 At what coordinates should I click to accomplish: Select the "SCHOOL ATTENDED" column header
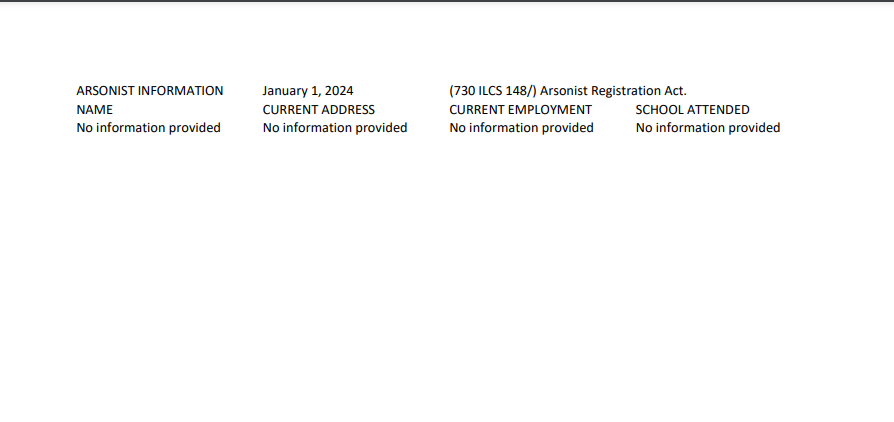(x=692, y=110)
